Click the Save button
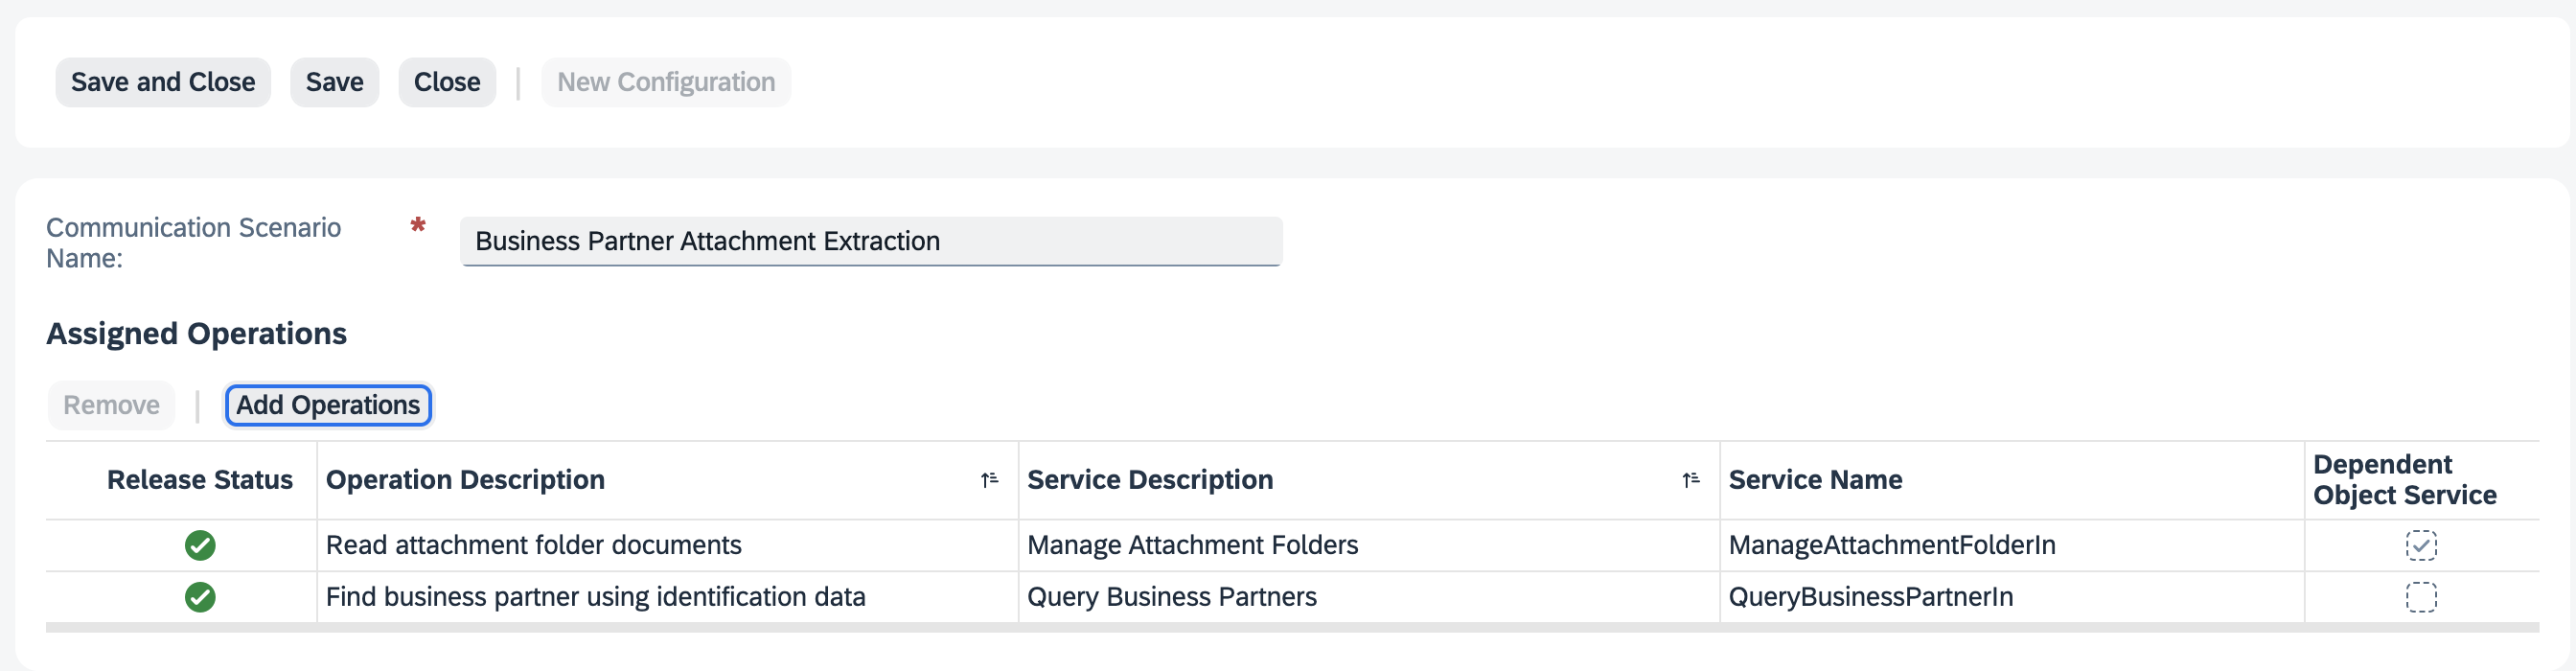Screen dimensions: 2576x671 pyautogui.click(x=334, y=82)
